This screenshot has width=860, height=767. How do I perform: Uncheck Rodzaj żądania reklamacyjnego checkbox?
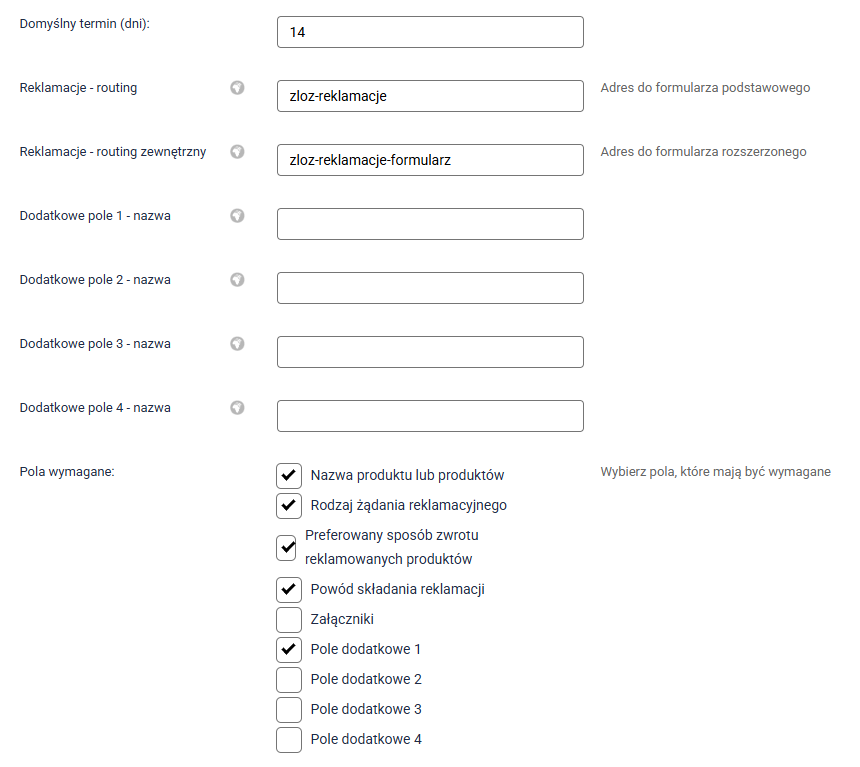tap(289, 505)
